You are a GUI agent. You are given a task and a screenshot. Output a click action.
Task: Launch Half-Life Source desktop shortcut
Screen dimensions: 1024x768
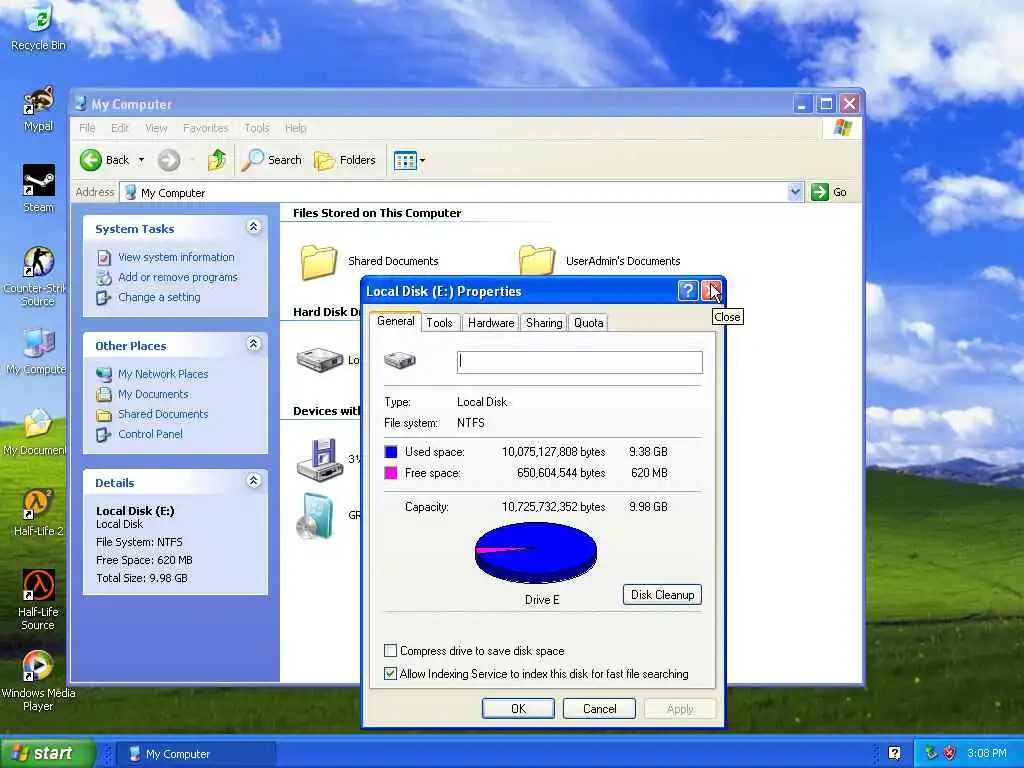[38, 600]
